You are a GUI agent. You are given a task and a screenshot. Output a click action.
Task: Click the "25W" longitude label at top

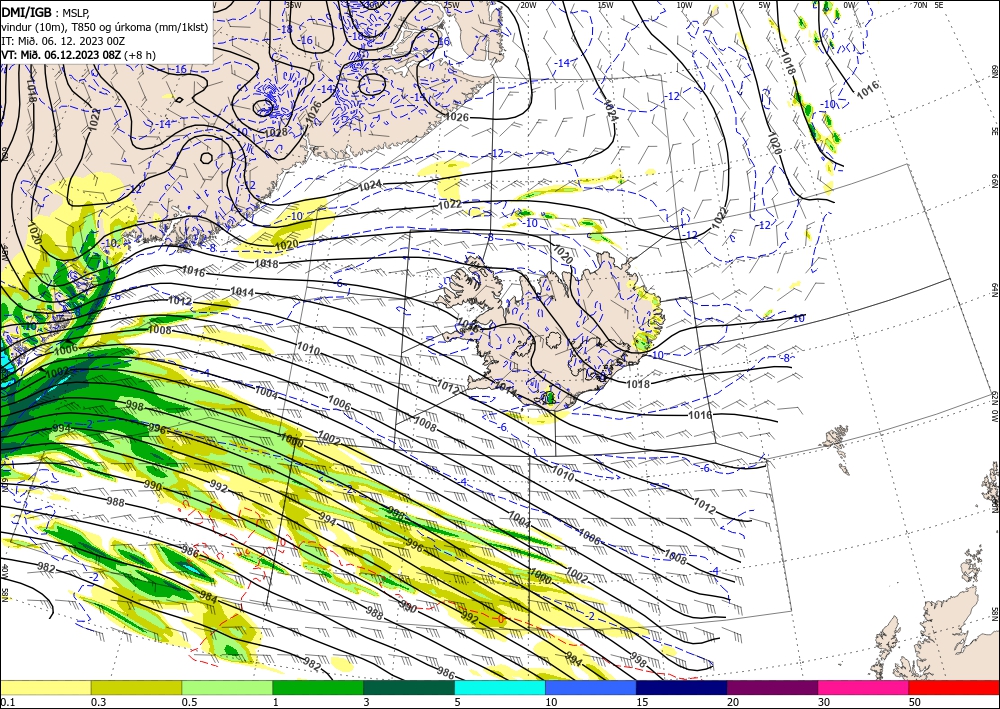[450, 5]
